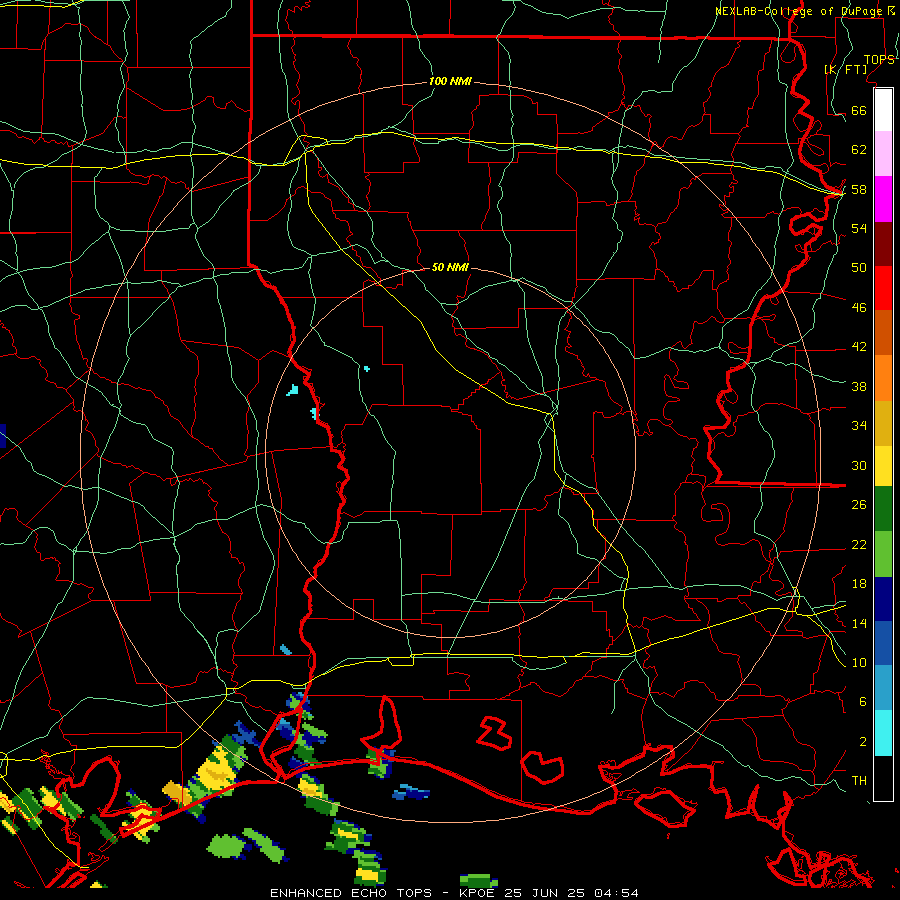900x900 pixels.
Task: Select the light green swatch near legend 22
Action: 883,554
